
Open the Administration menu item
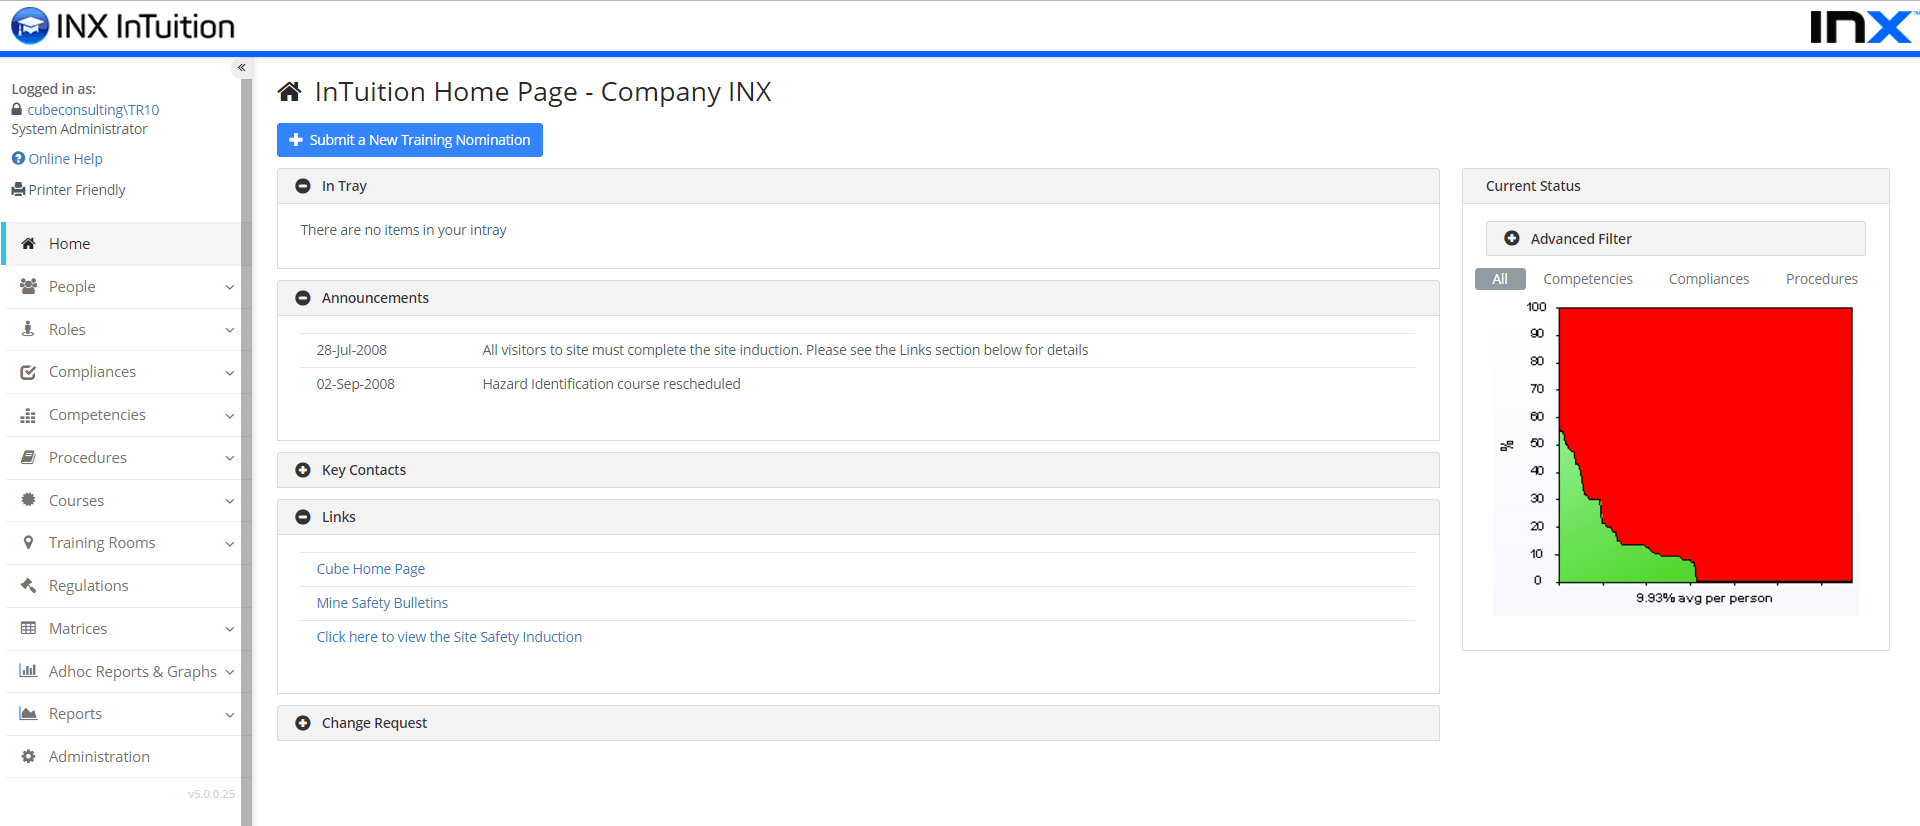pyautogui.click(x=122, y=757)
